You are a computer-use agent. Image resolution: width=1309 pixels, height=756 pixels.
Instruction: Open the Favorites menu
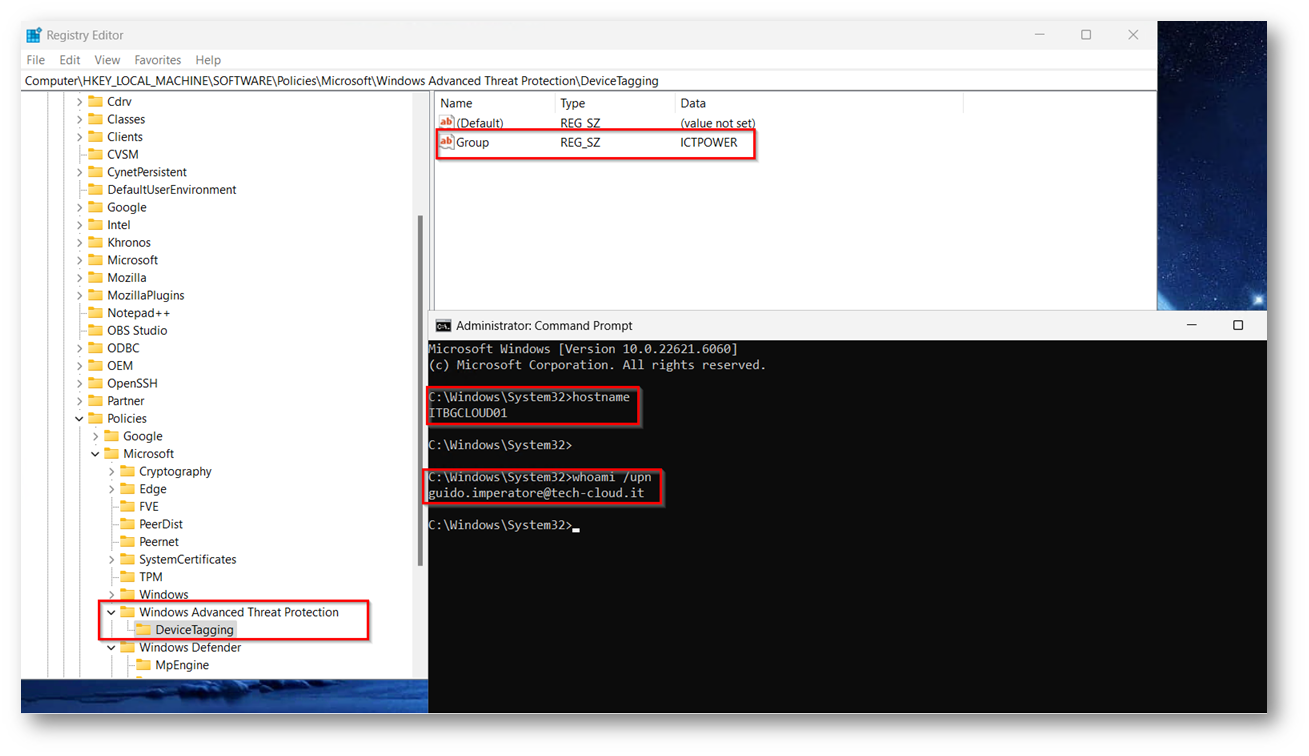tap(158, 60)
